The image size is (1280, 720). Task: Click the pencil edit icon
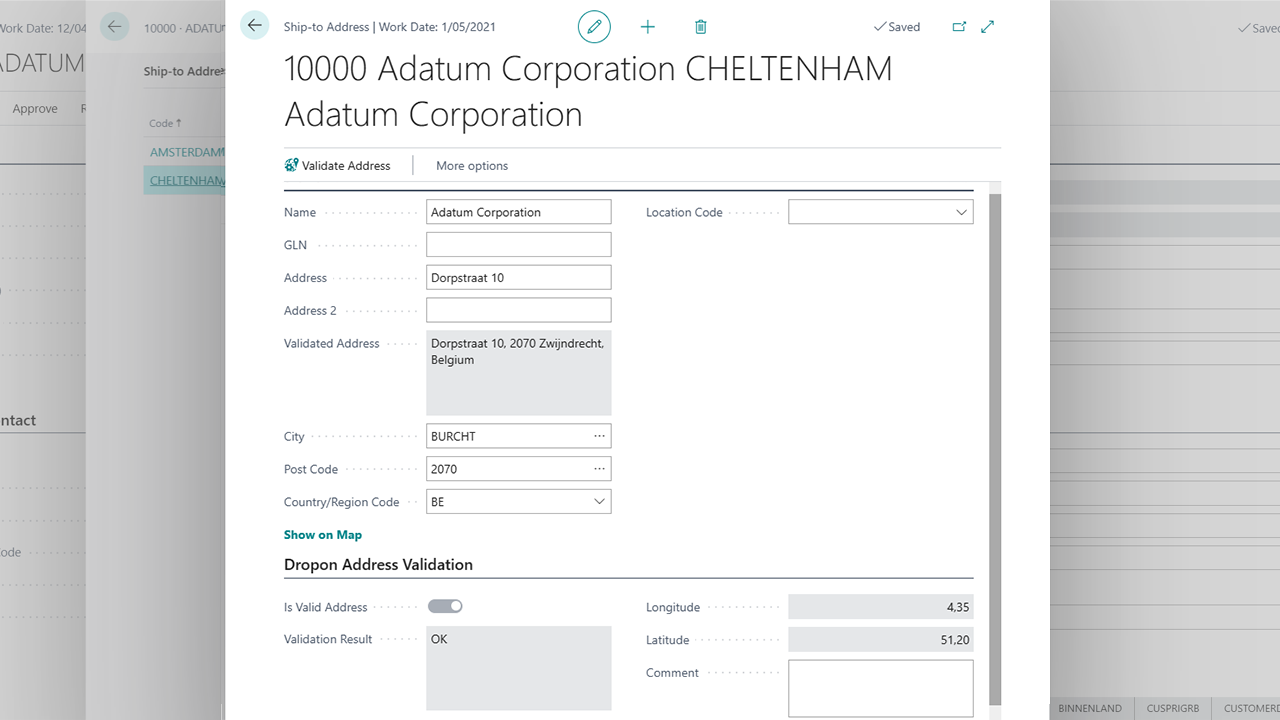(594, 27)
